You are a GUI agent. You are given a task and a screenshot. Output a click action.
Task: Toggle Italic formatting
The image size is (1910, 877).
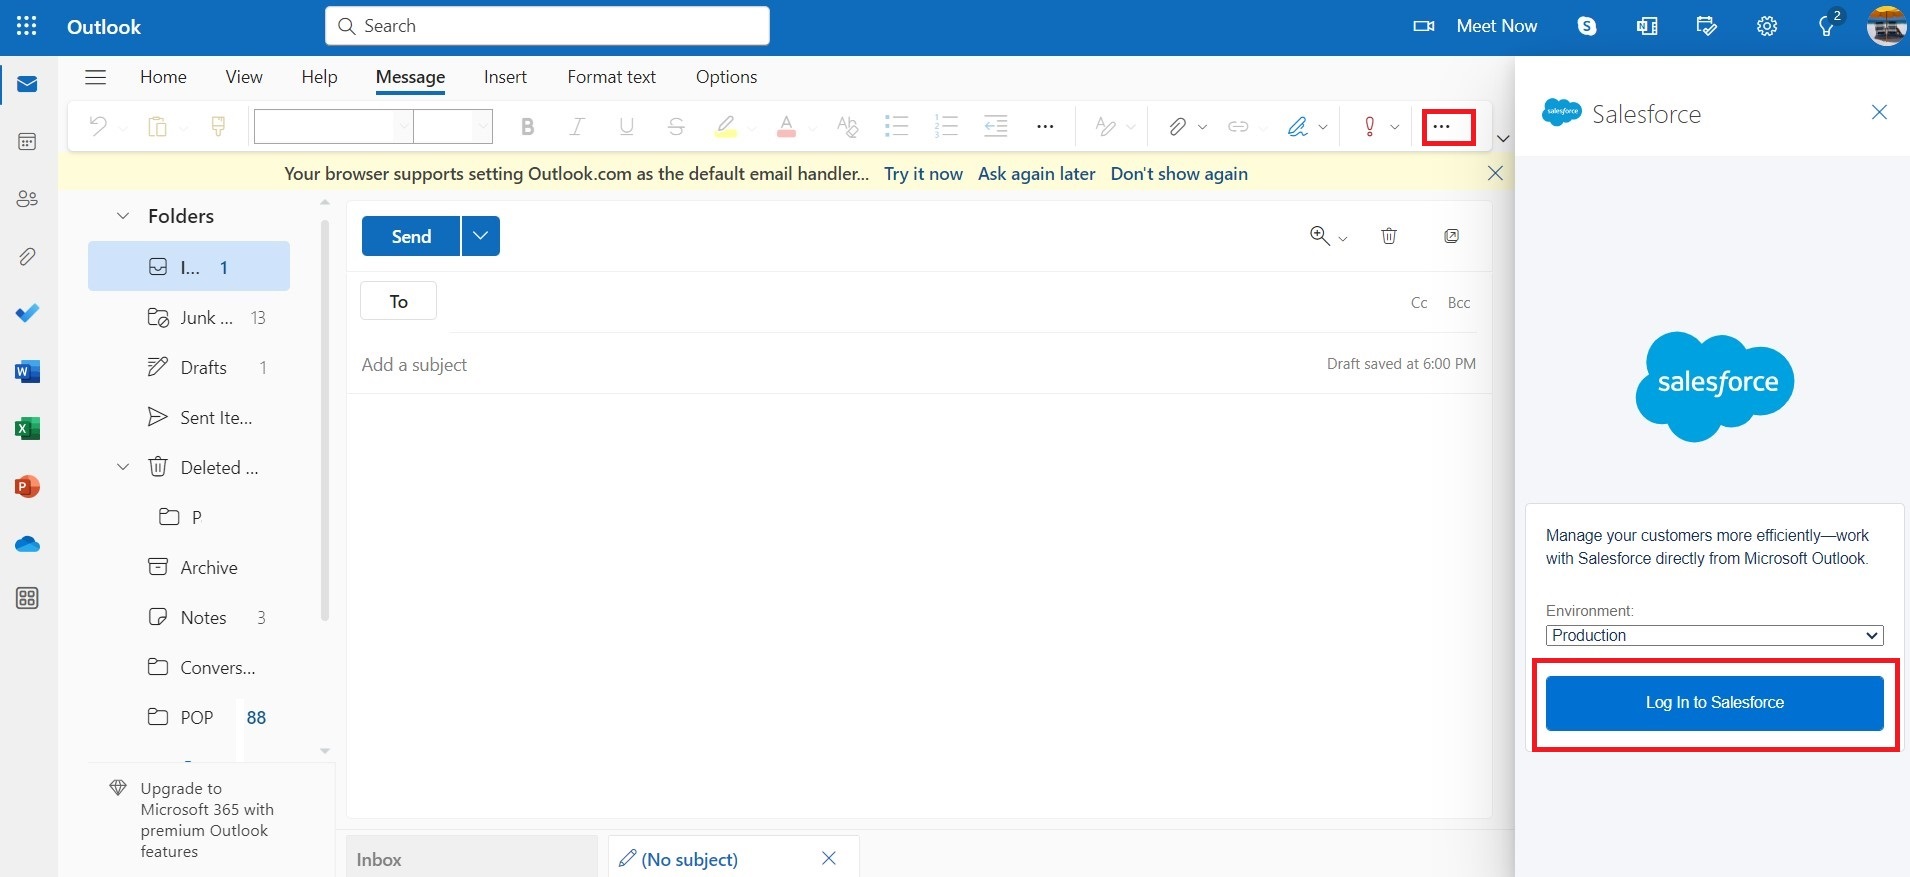pos(577,126)
